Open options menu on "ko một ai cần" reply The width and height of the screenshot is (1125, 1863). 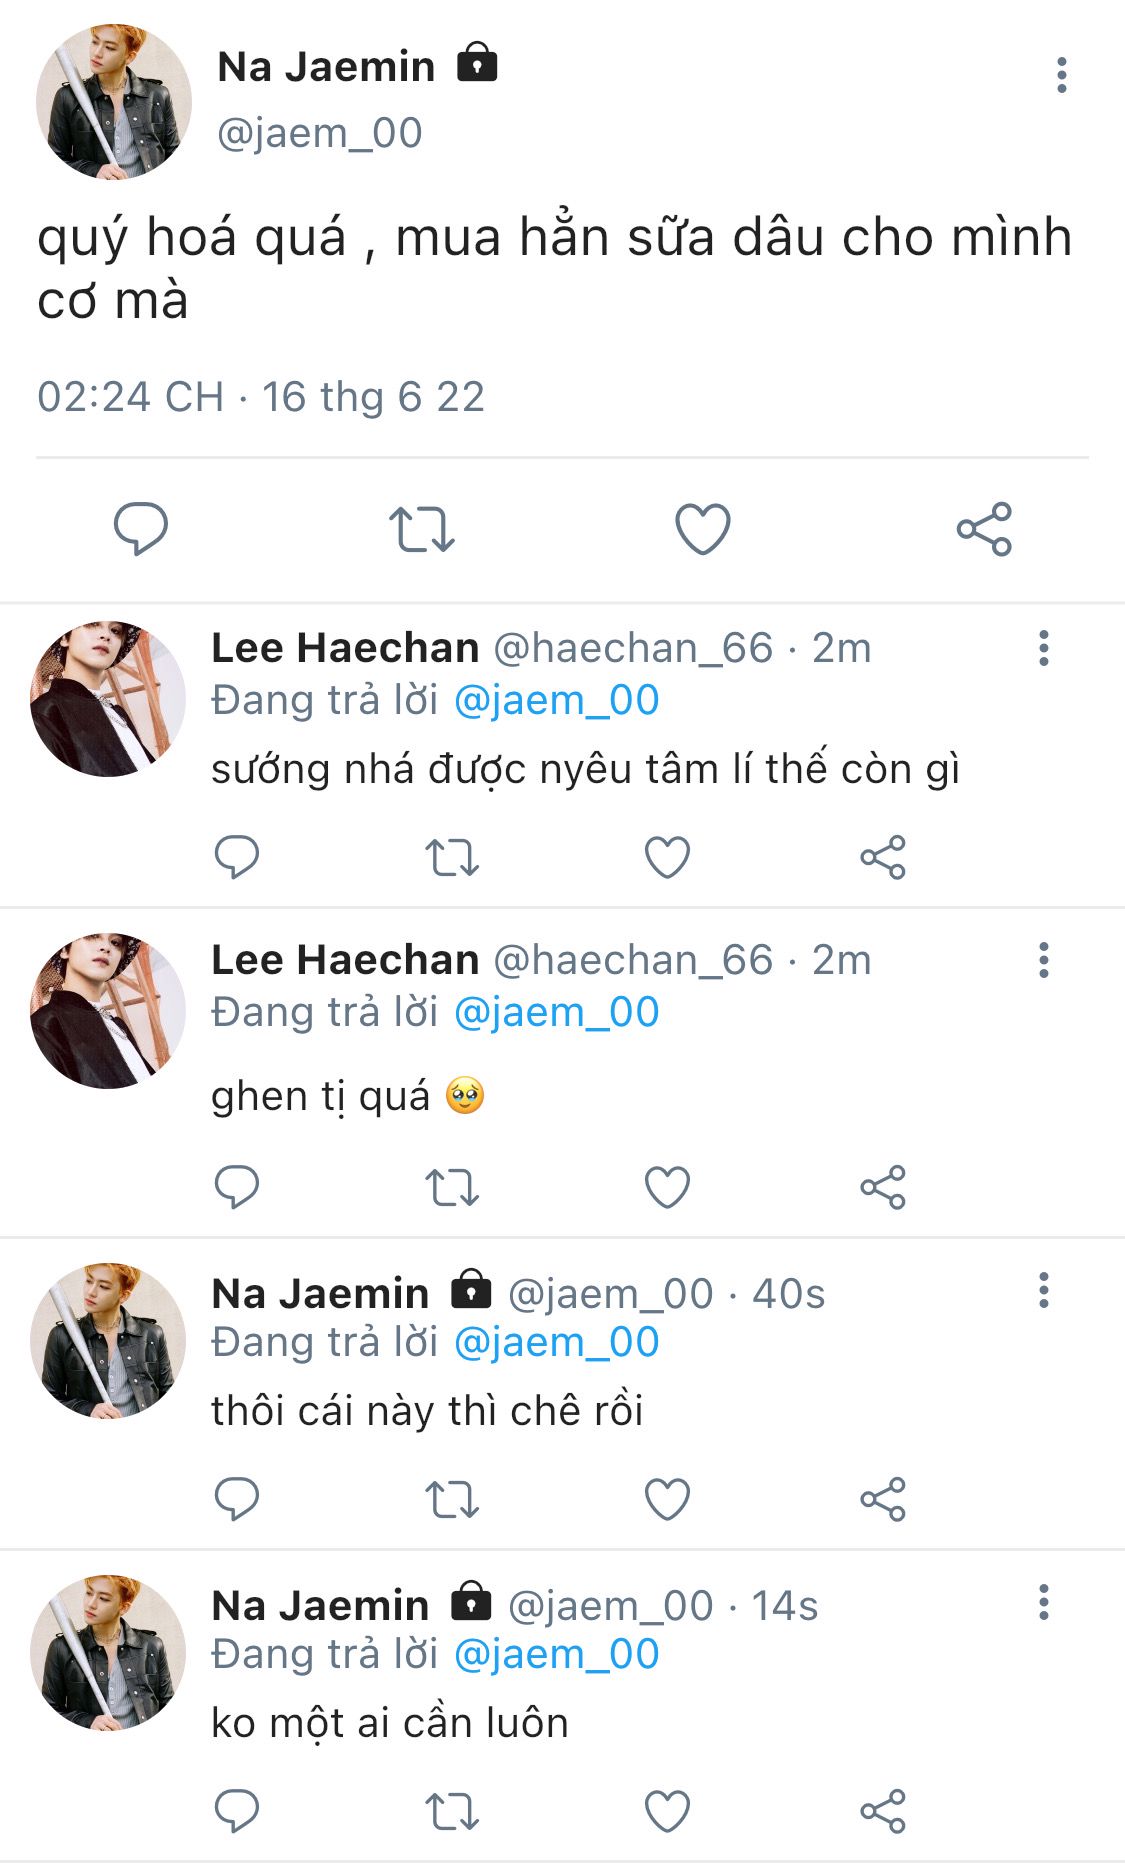coord(1043,1602)
